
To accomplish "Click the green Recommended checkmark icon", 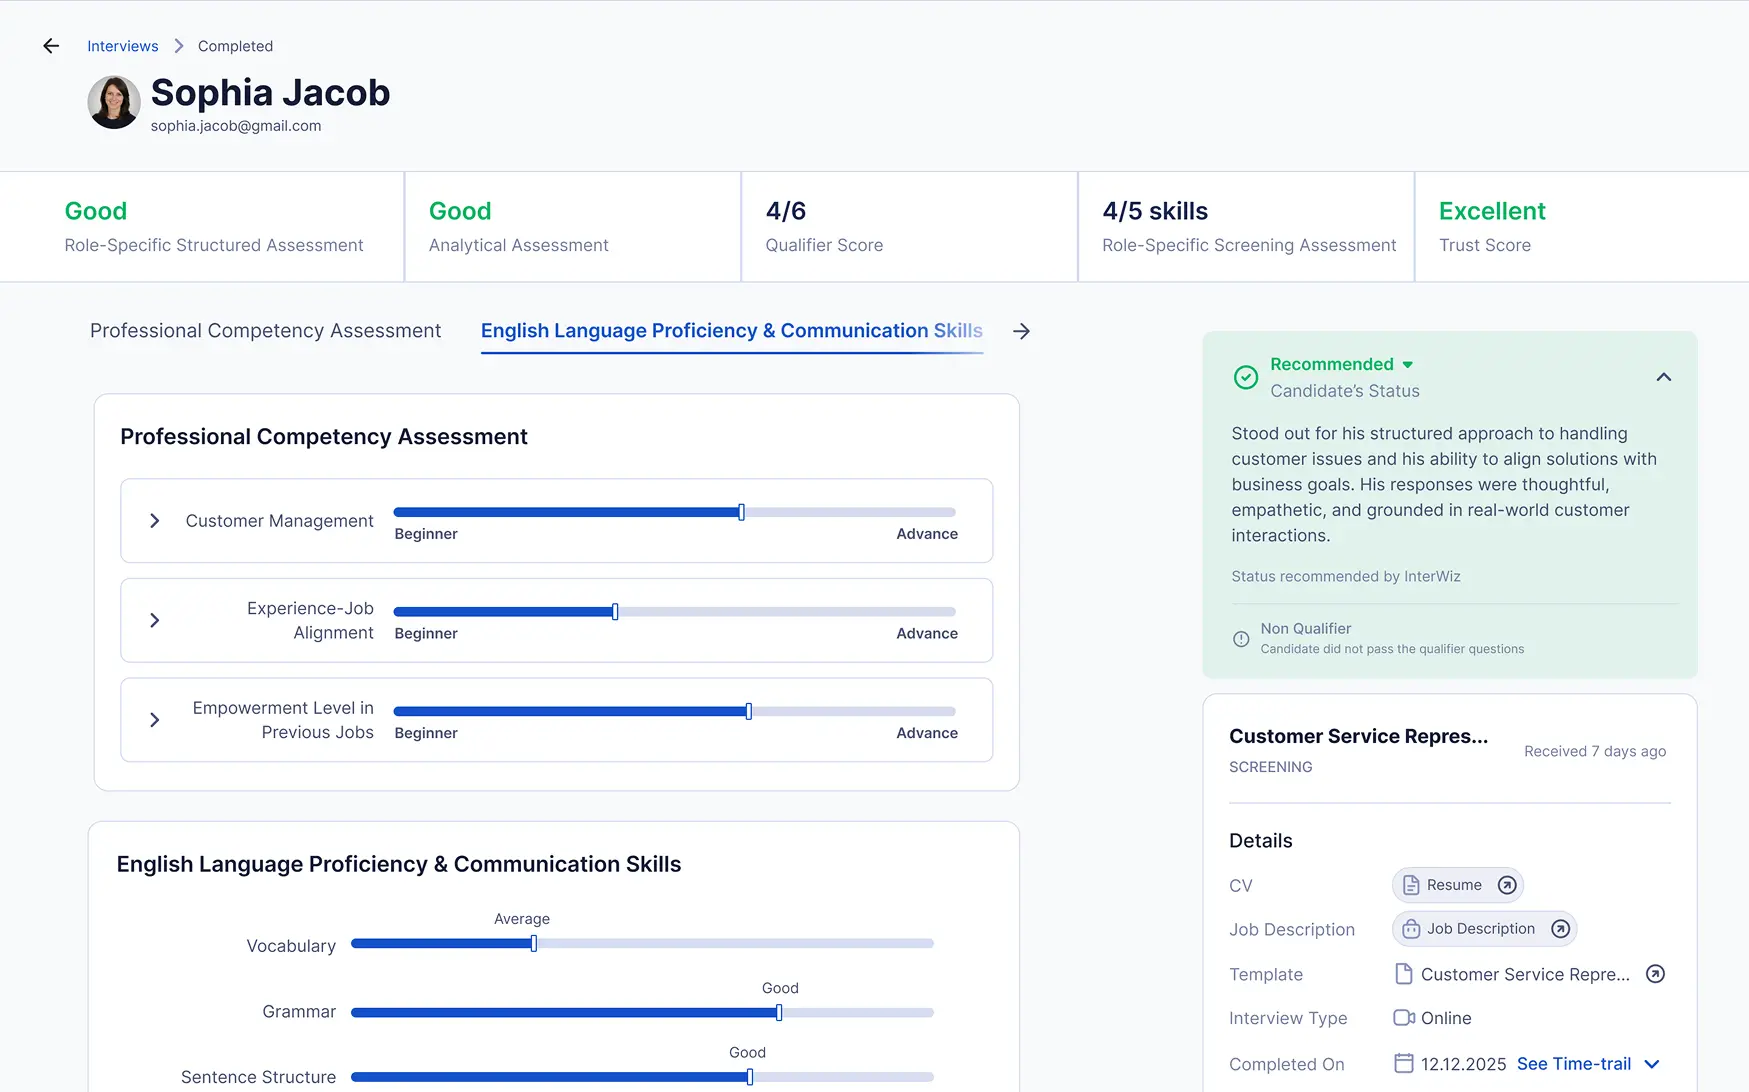I will tap(1246, 377).
